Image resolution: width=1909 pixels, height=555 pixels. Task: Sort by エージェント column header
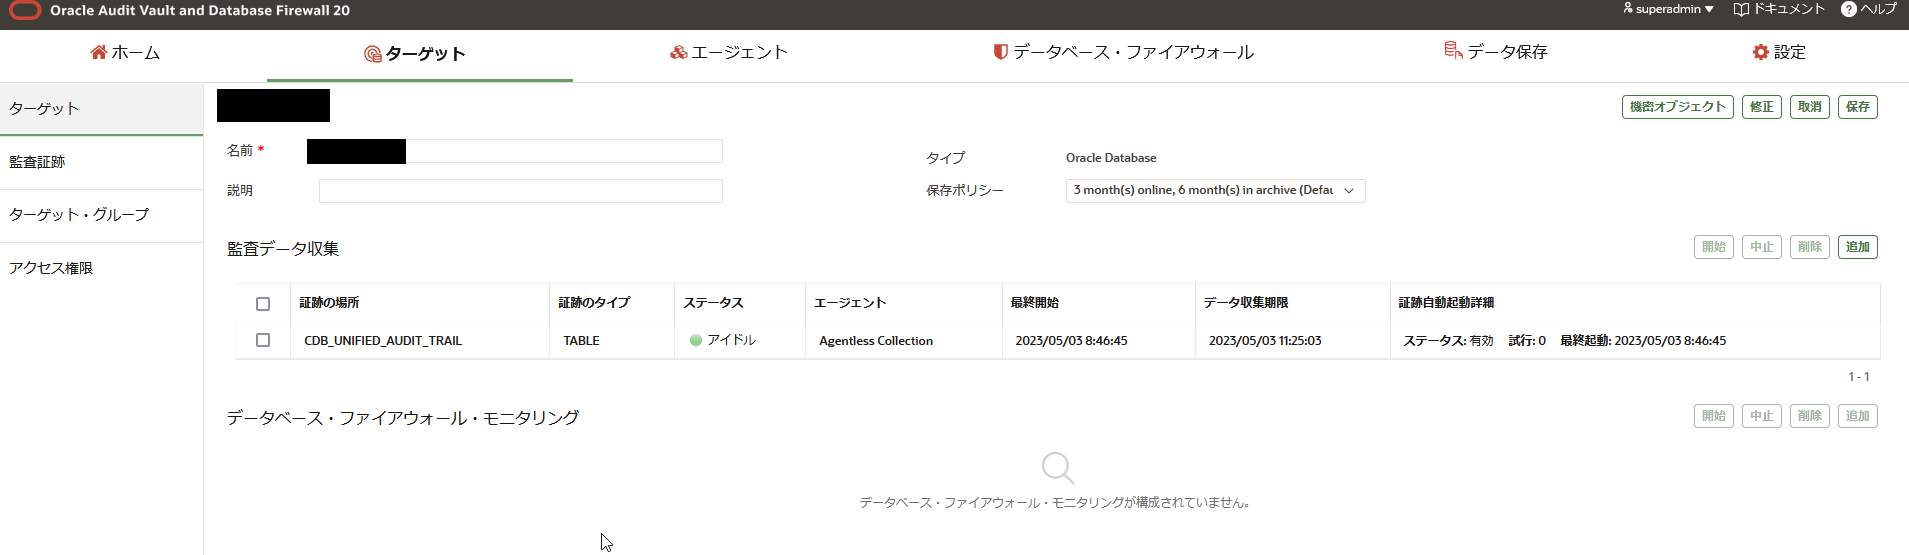click(850, 303)
